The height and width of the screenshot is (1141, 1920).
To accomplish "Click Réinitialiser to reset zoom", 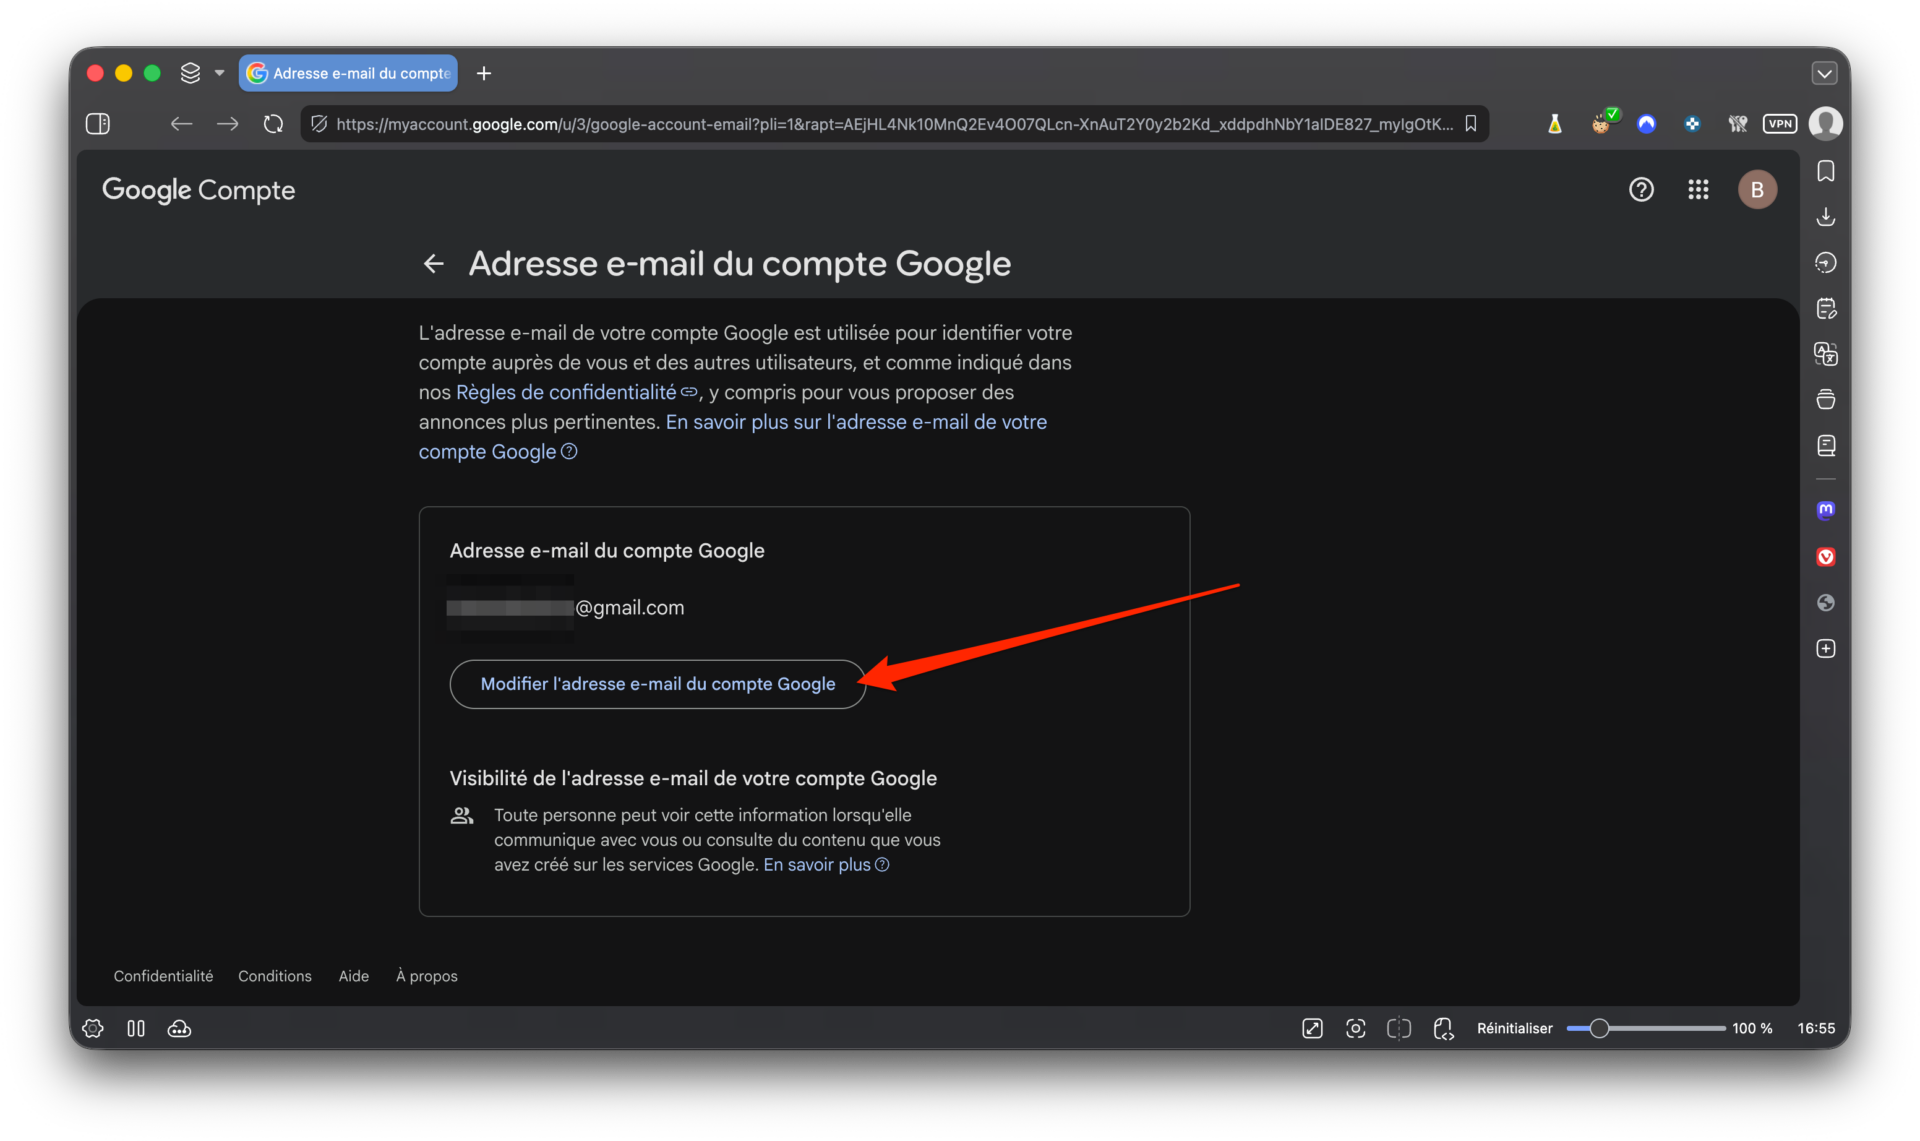I will tap(1514, 1028).
